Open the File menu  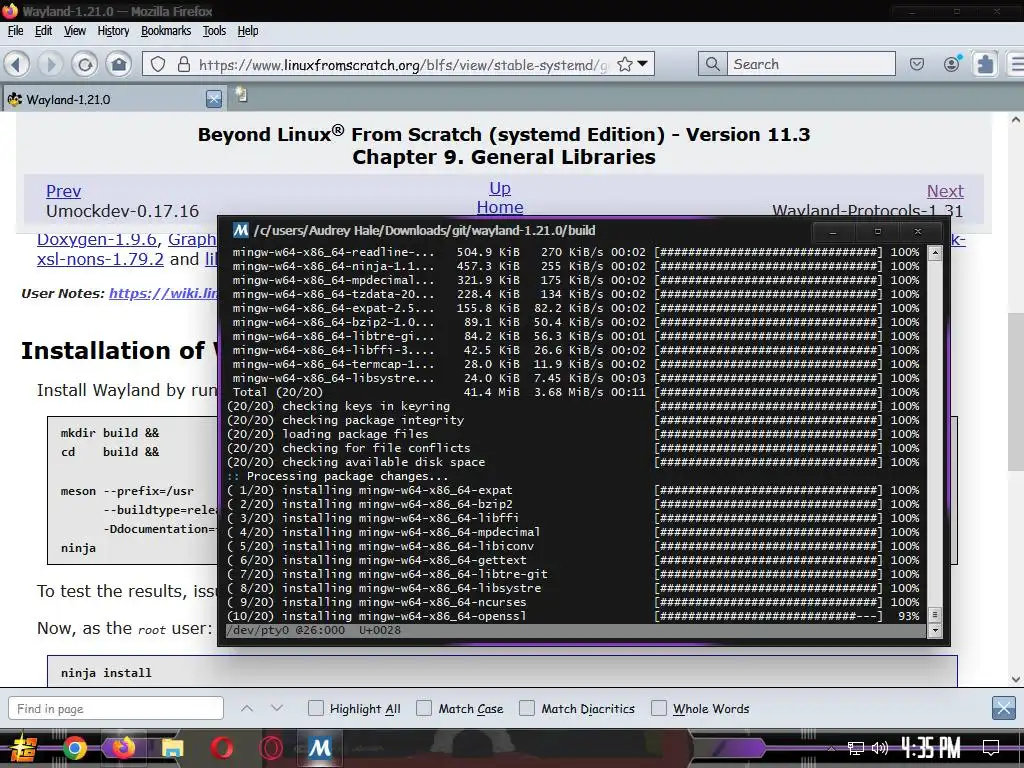tap(15, 31)
